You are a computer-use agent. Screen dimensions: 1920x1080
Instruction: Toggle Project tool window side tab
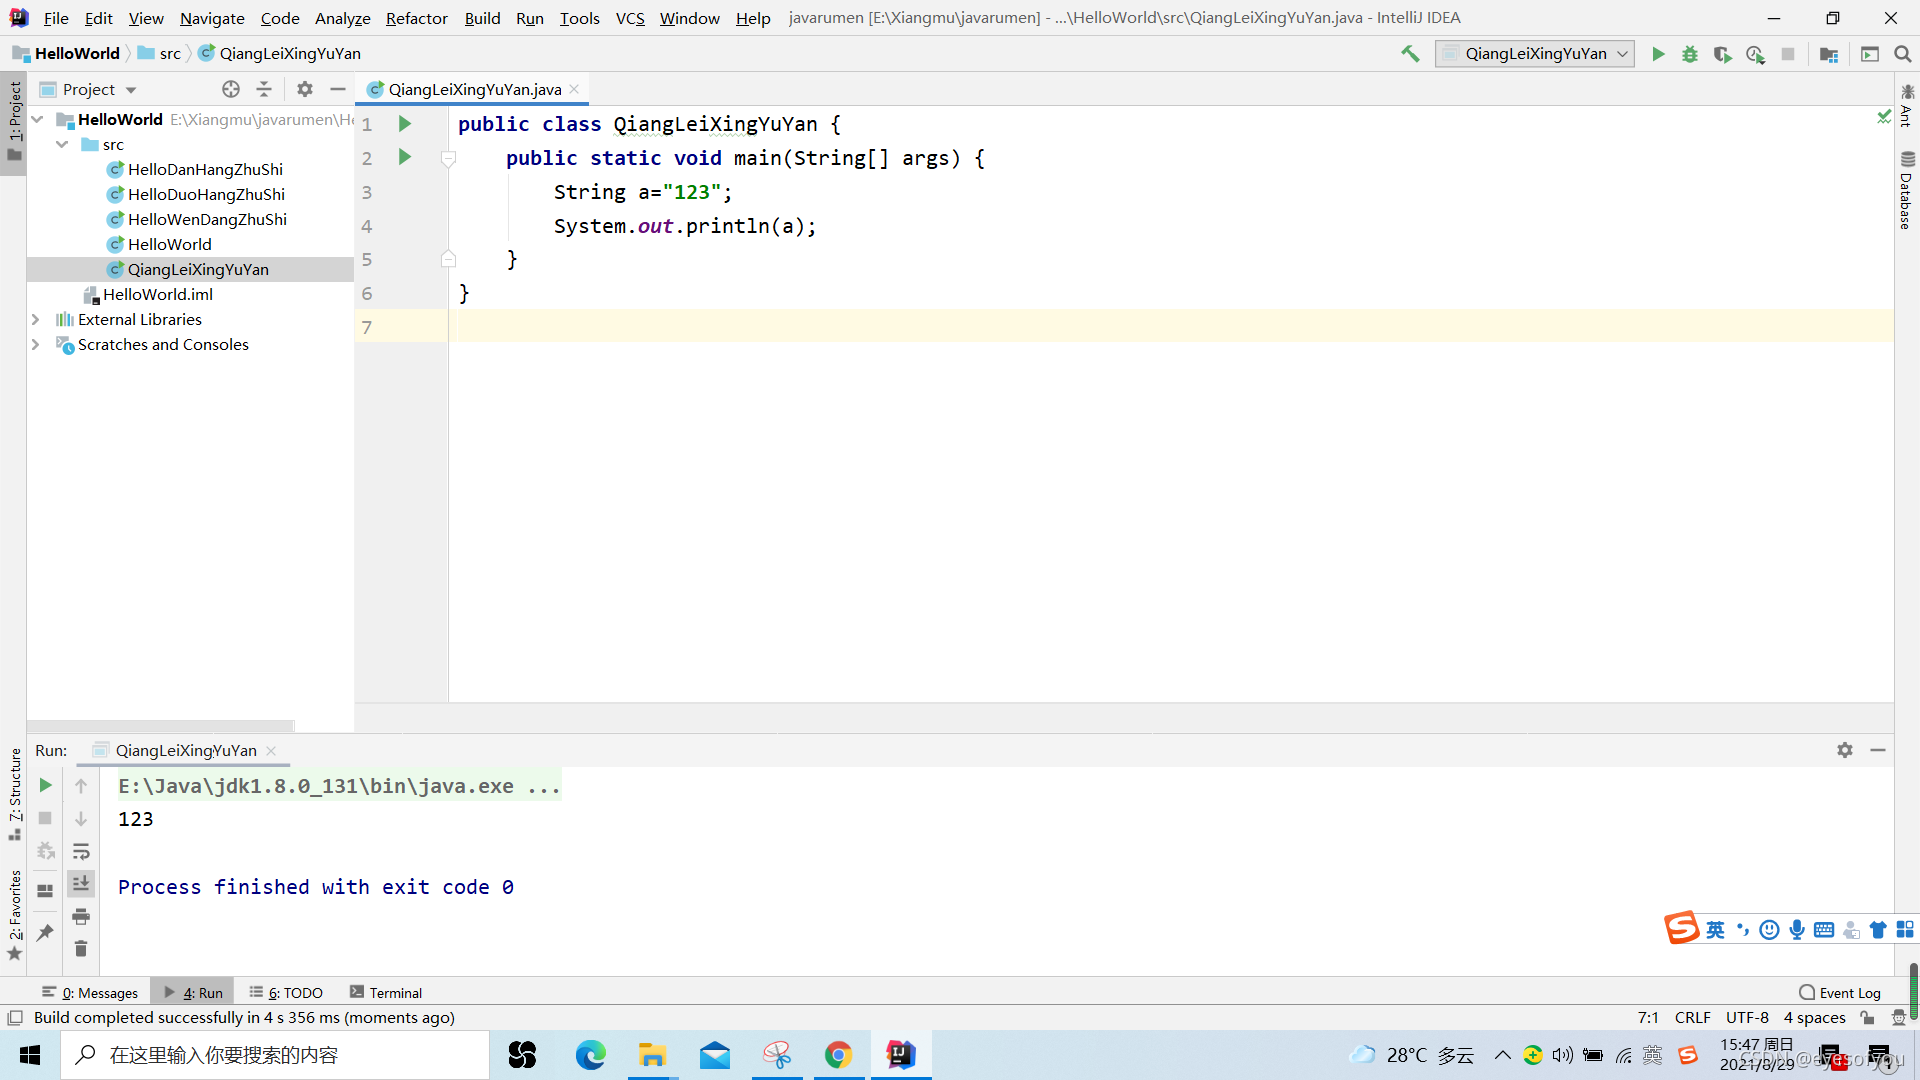(14, 120)
